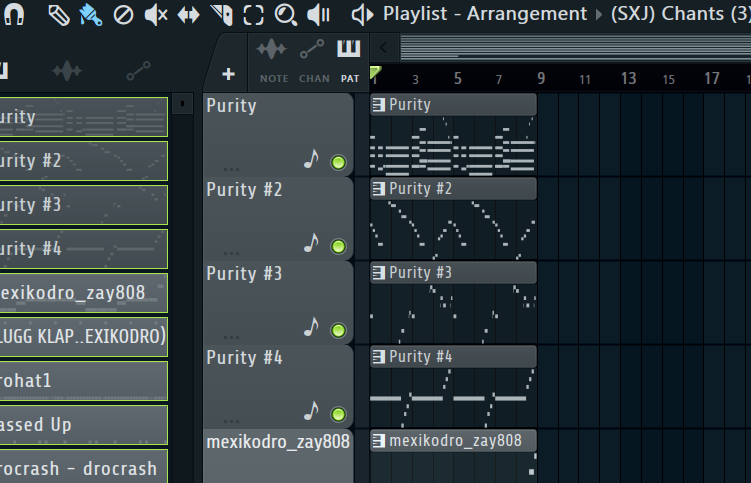Open Purity track options dots
Viewport: 751px width, 483px height.
231,169
